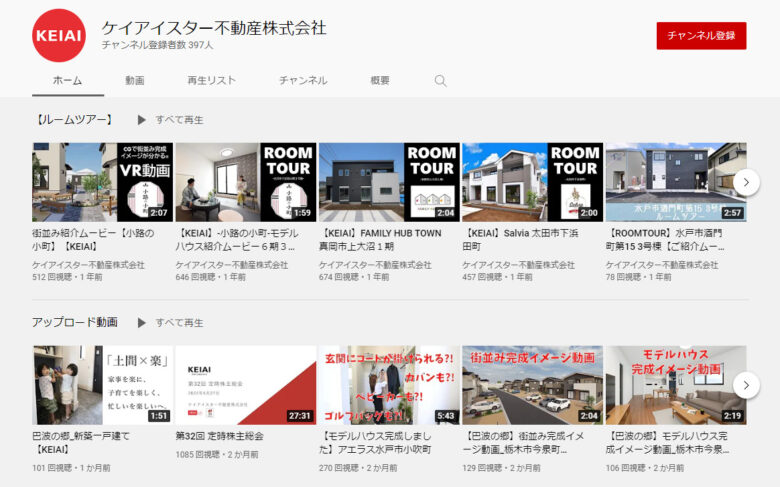Click title Salvia 太田市下浜田町
This screenshot has height=487, width=780.
click(x=520, y=240)
